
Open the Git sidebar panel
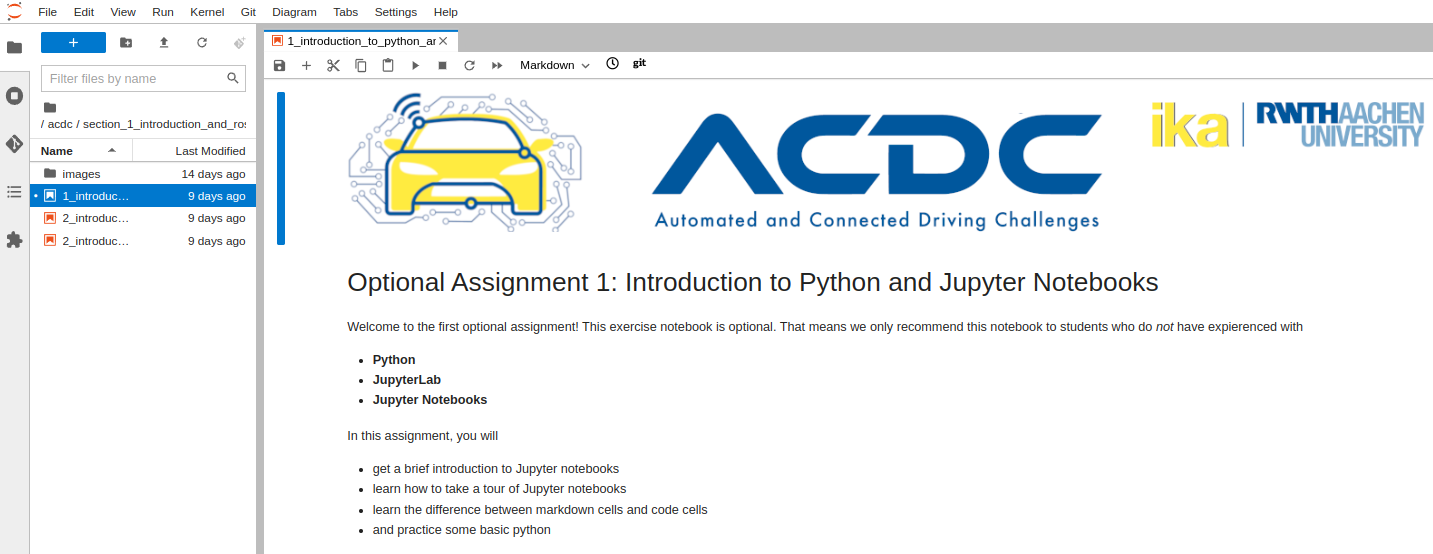point(14,144)
